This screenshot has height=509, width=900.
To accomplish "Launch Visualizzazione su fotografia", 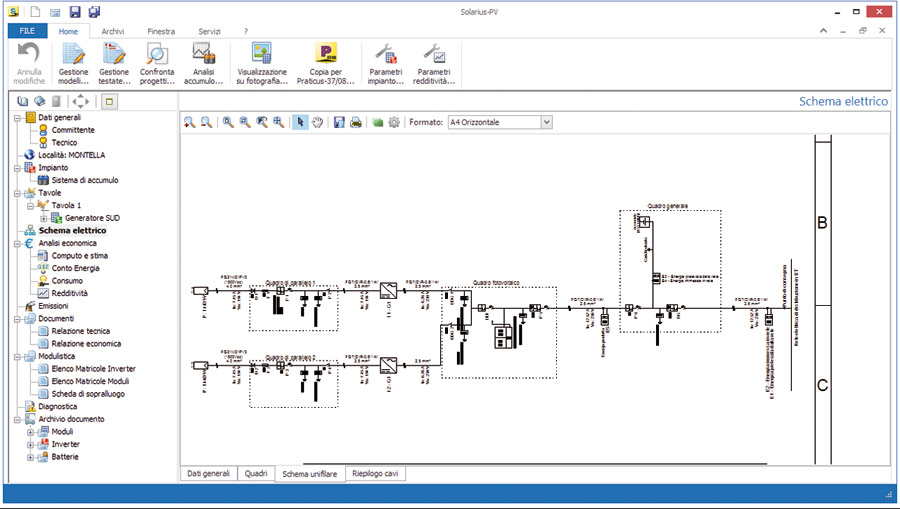I will (262, 64).
